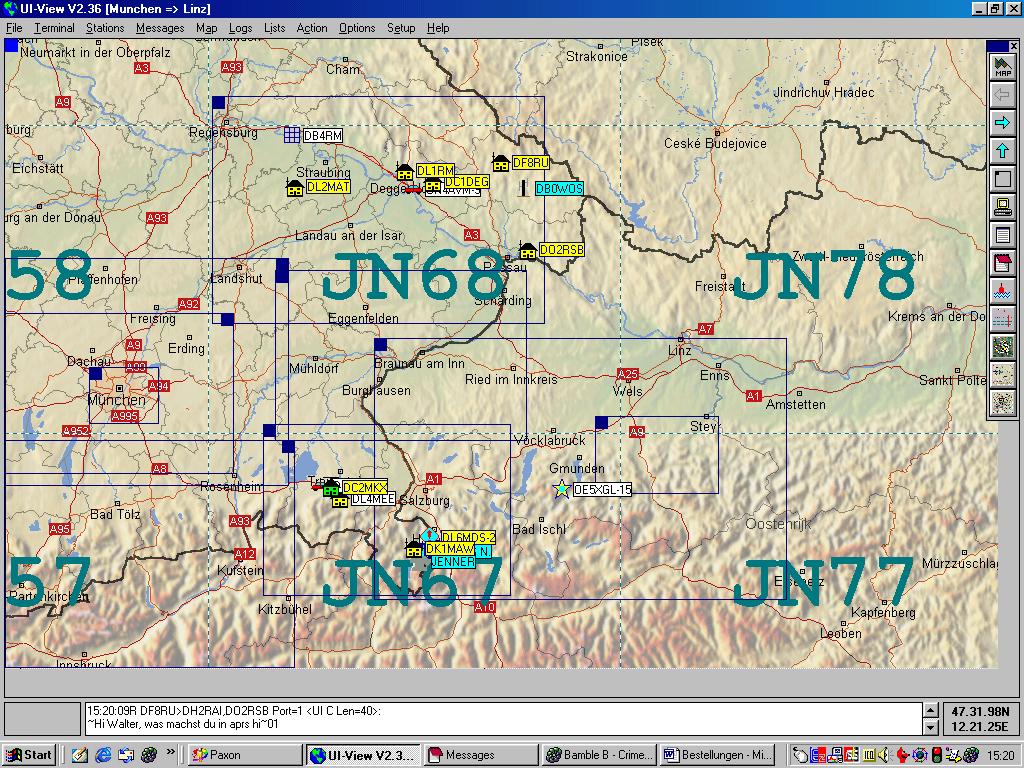Screen dimensions: 1024x768
Task: Select the DB0WOS station on map
Action: click(x=558, y=189)
